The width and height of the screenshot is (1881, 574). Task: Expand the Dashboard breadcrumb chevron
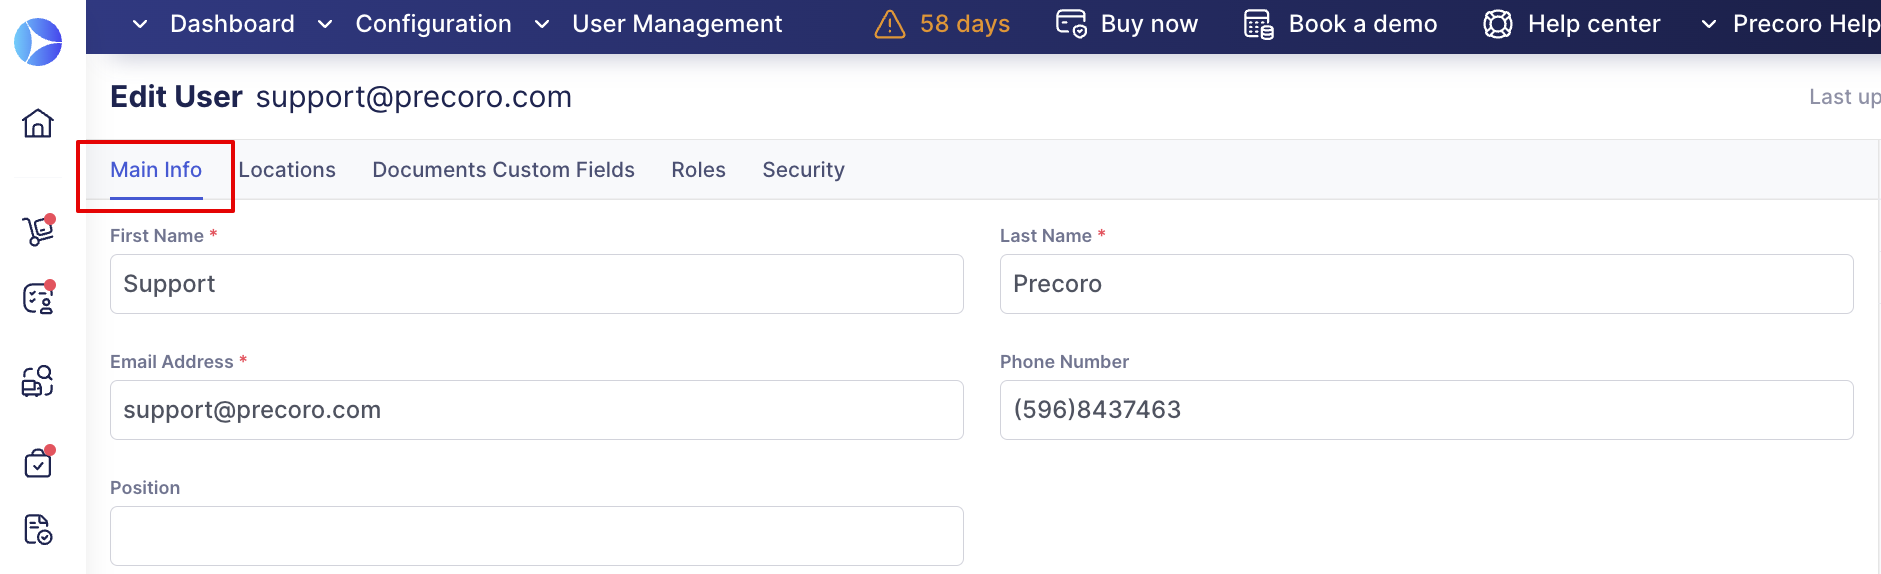pyautogui.click(x=140, y=24)
